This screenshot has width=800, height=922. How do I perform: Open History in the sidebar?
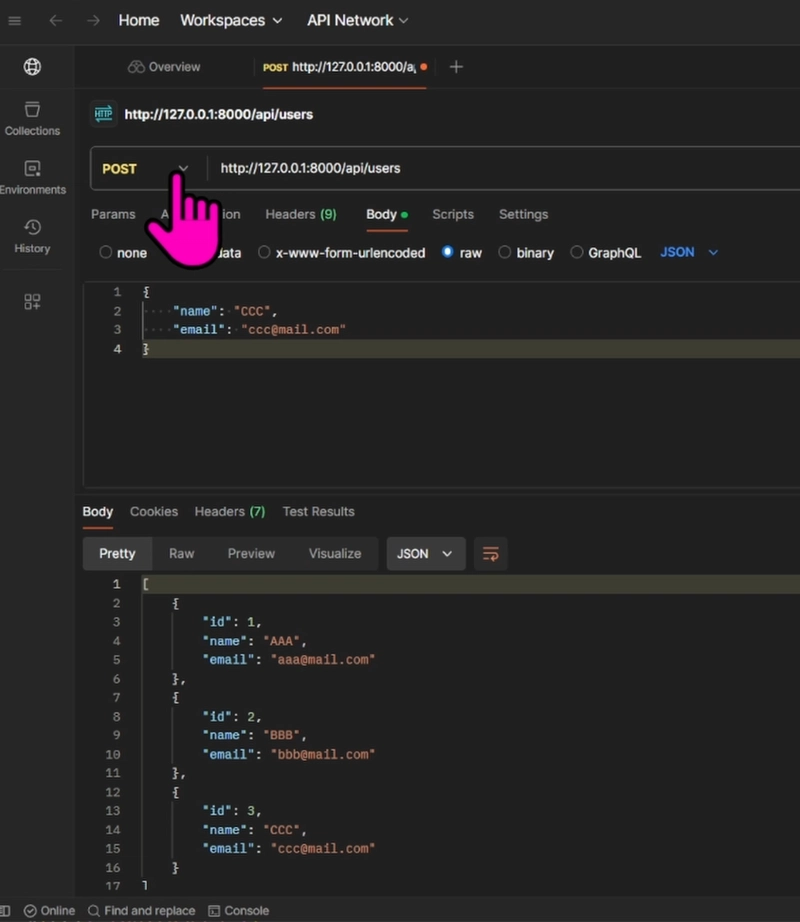(x=32, y=236)
